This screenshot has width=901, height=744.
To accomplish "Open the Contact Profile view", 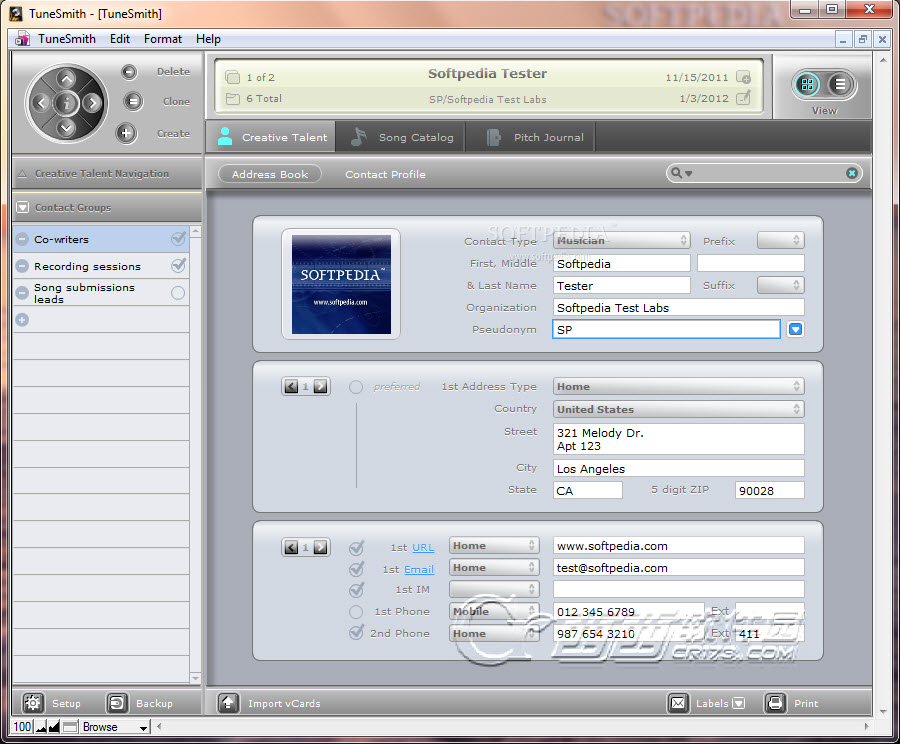I will (385, 174).
